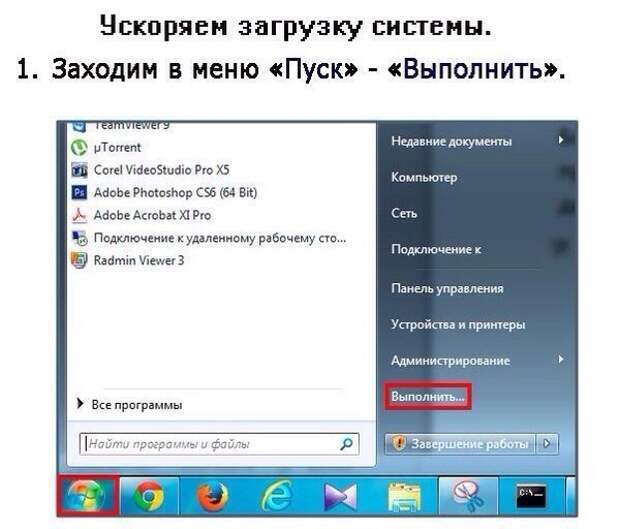Click the Найти программы и файлы search field
The image size is (620, 529).
[219, 444]
